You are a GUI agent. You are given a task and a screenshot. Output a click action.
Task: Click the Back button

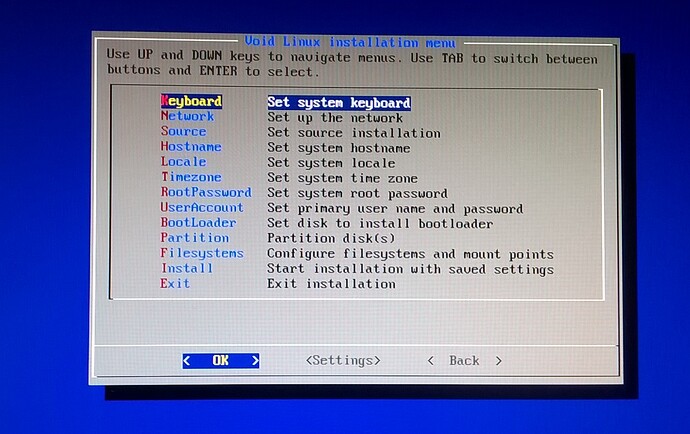(464, 361)
